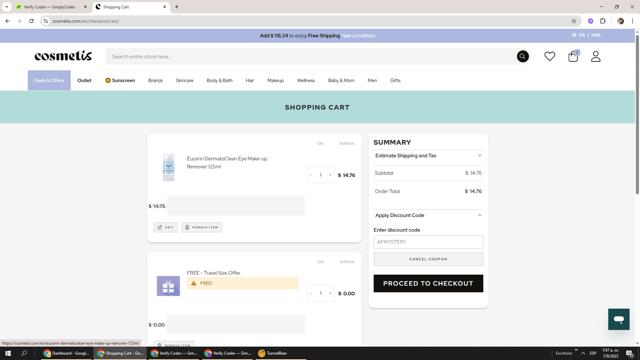Open the Eucerin DermatoClean product link
This screenshot has height=360, width=640.
coord(227,162)
